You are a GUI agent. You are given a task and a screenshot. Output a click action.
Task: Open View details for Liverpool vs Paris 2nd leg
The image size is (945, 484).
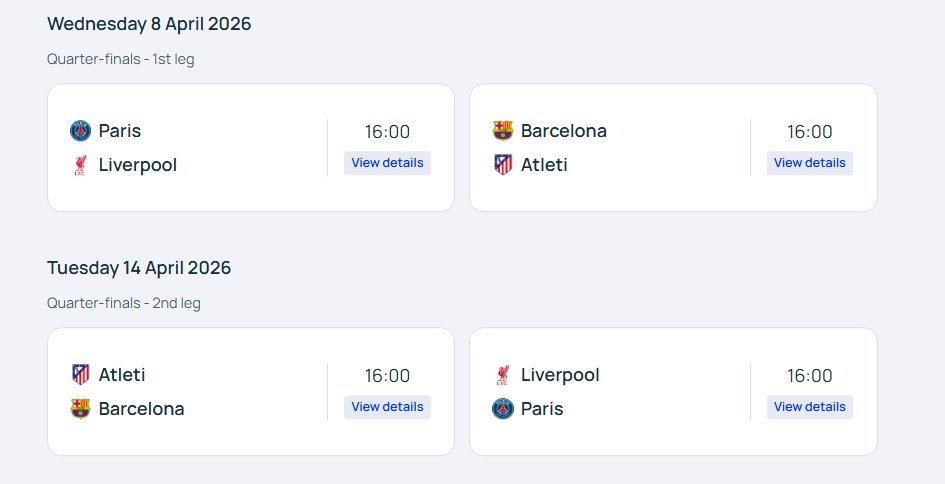tap(810, 407)
